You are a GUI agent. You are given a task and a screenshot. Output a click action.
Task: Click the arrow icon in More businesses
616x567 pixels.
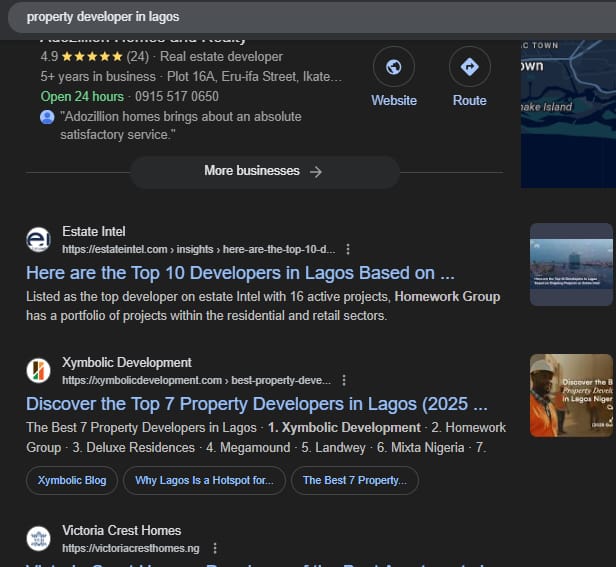point(315,172)
